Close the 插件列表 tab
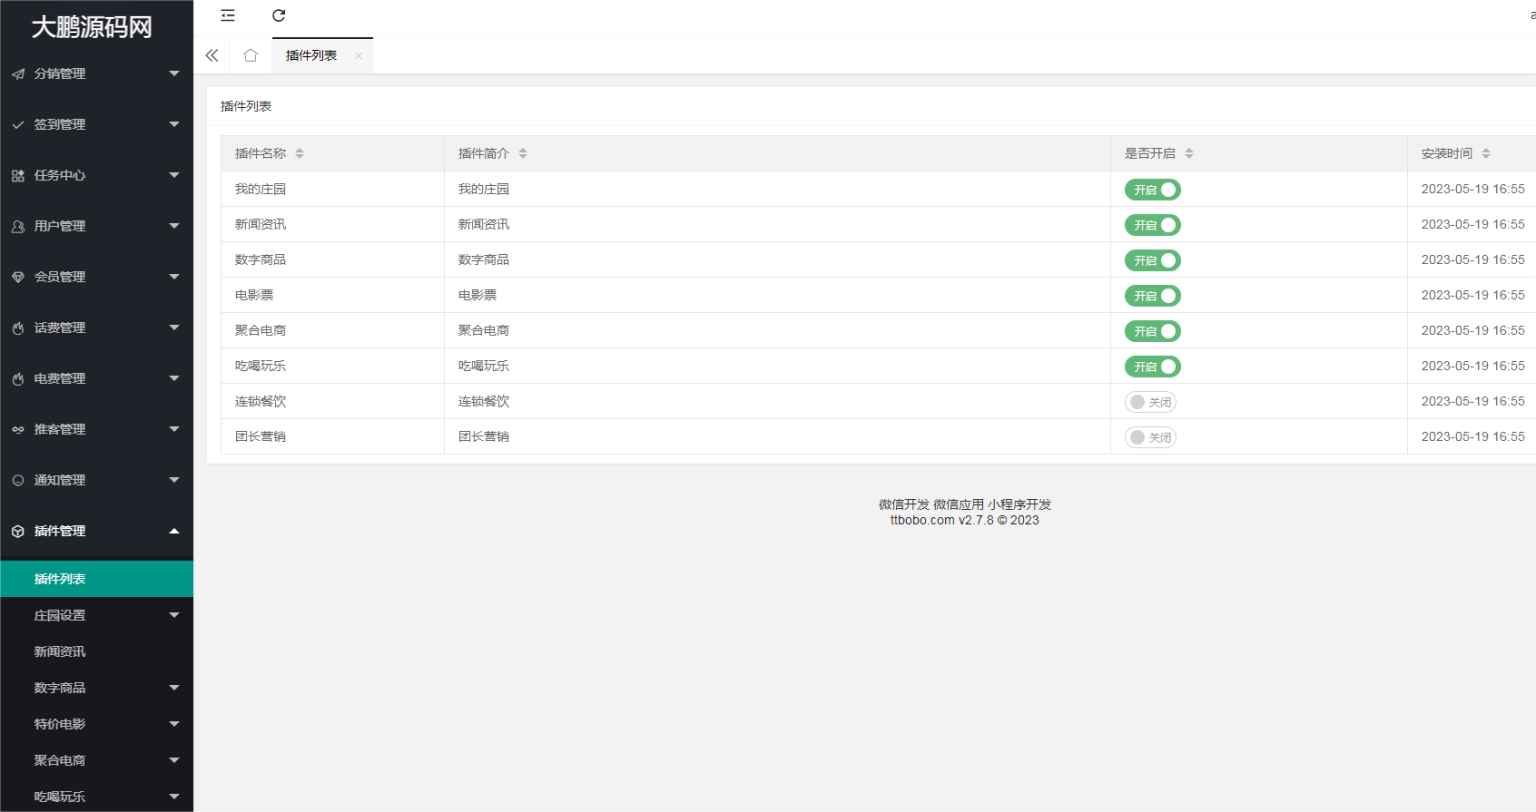The height and width of the screenshot is (812, 1536). pyautogui.click(x=358, y=56)
